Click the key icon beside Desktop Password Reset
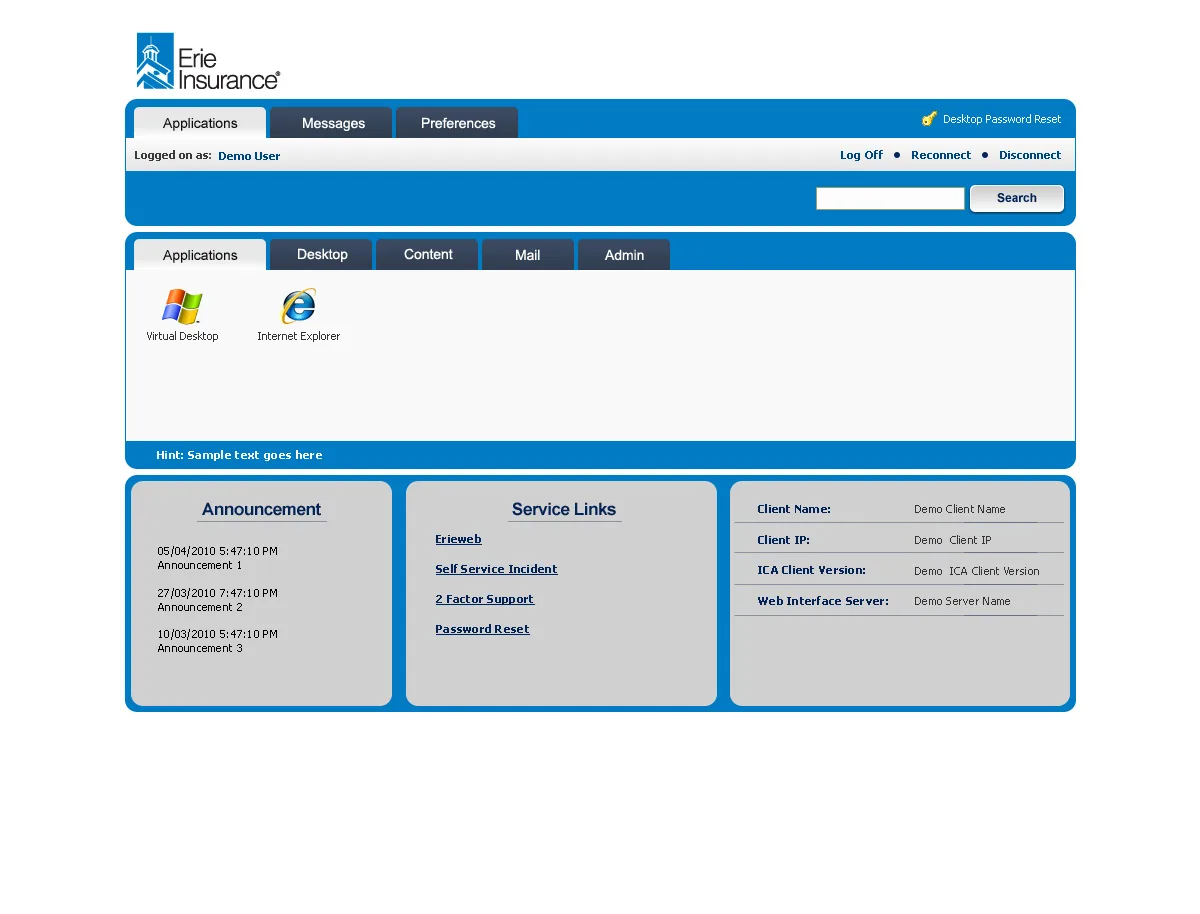Screen dimensions: 1200x914 click(929, 119)
